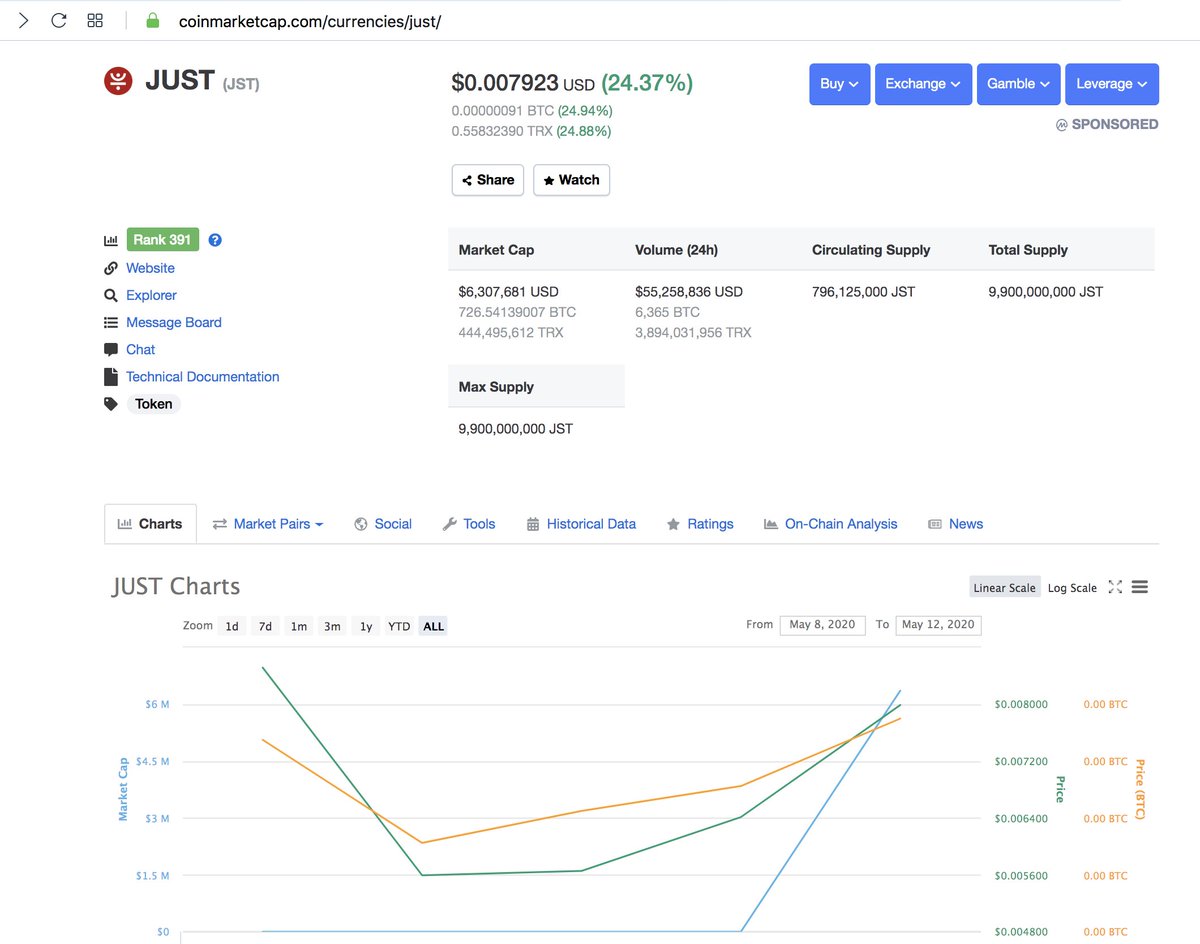Click the To date field May 12, 2020
Viewport: 1200px width, 944px height.
coord(938,625)
